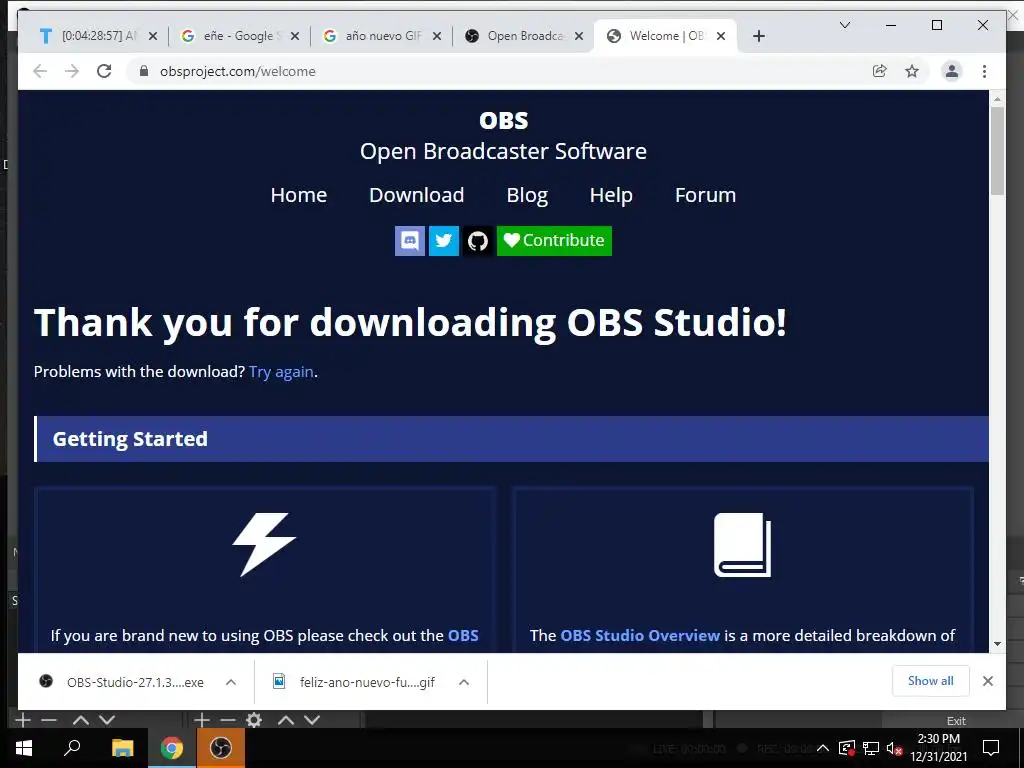1024x768 pixels.
Task: Click the Home navigation link
Action: coord(298,195)
